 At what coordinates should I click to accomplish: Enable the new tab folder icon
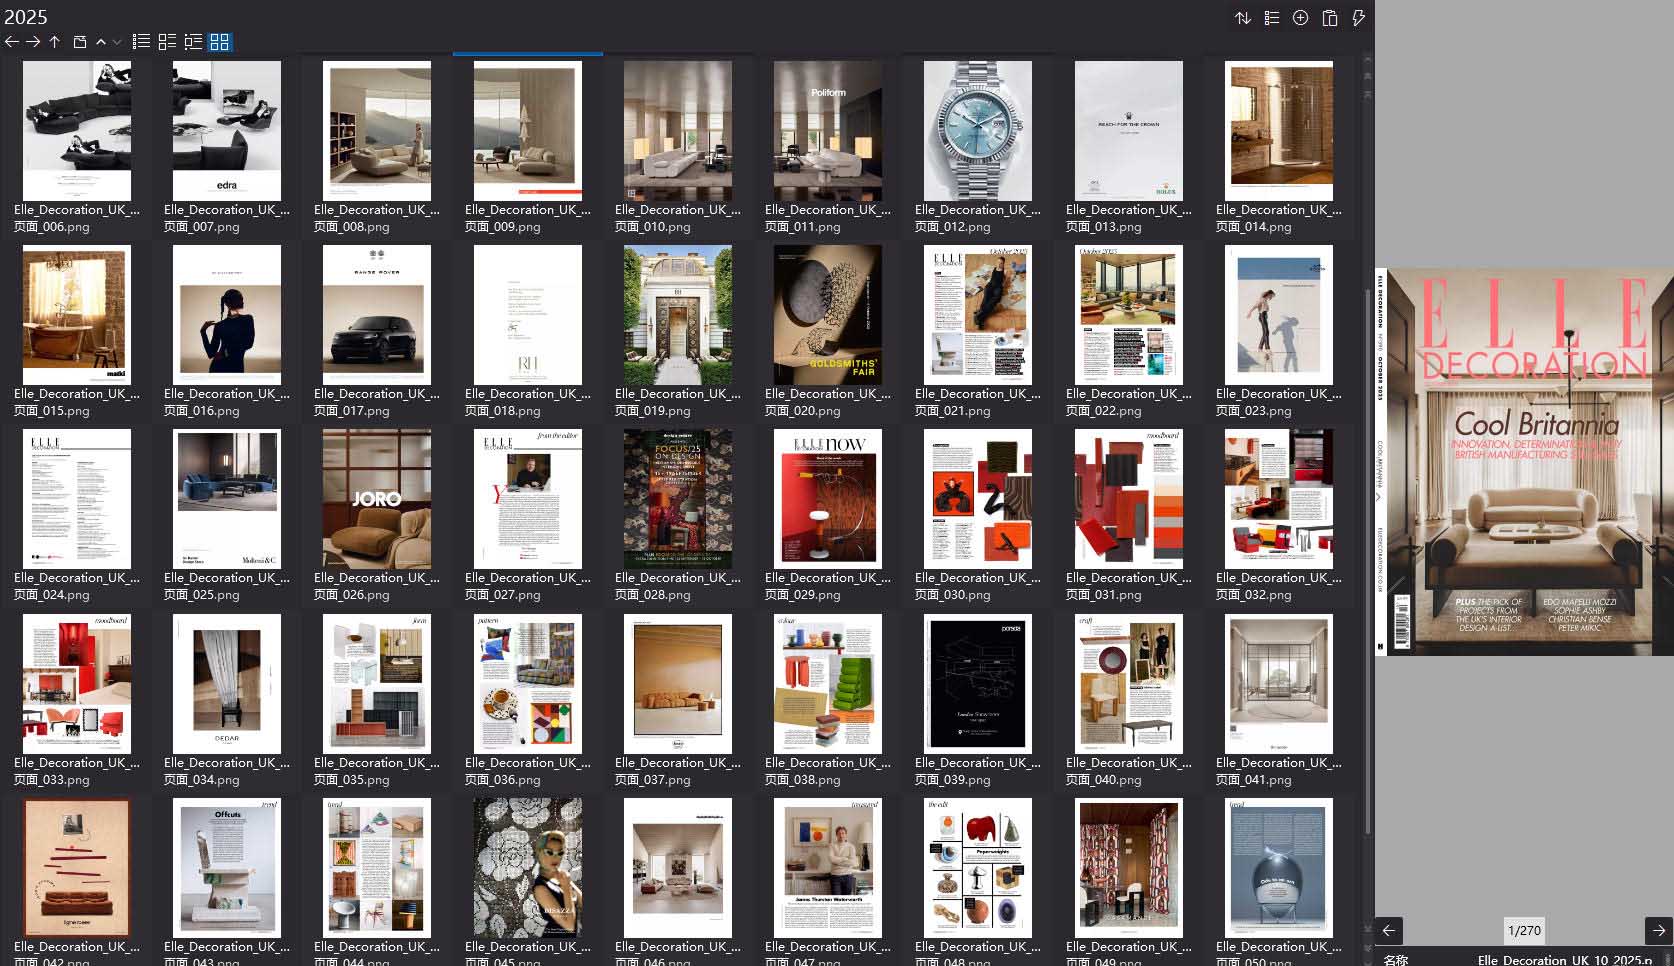pyautogui.click(x=79, y=42)
